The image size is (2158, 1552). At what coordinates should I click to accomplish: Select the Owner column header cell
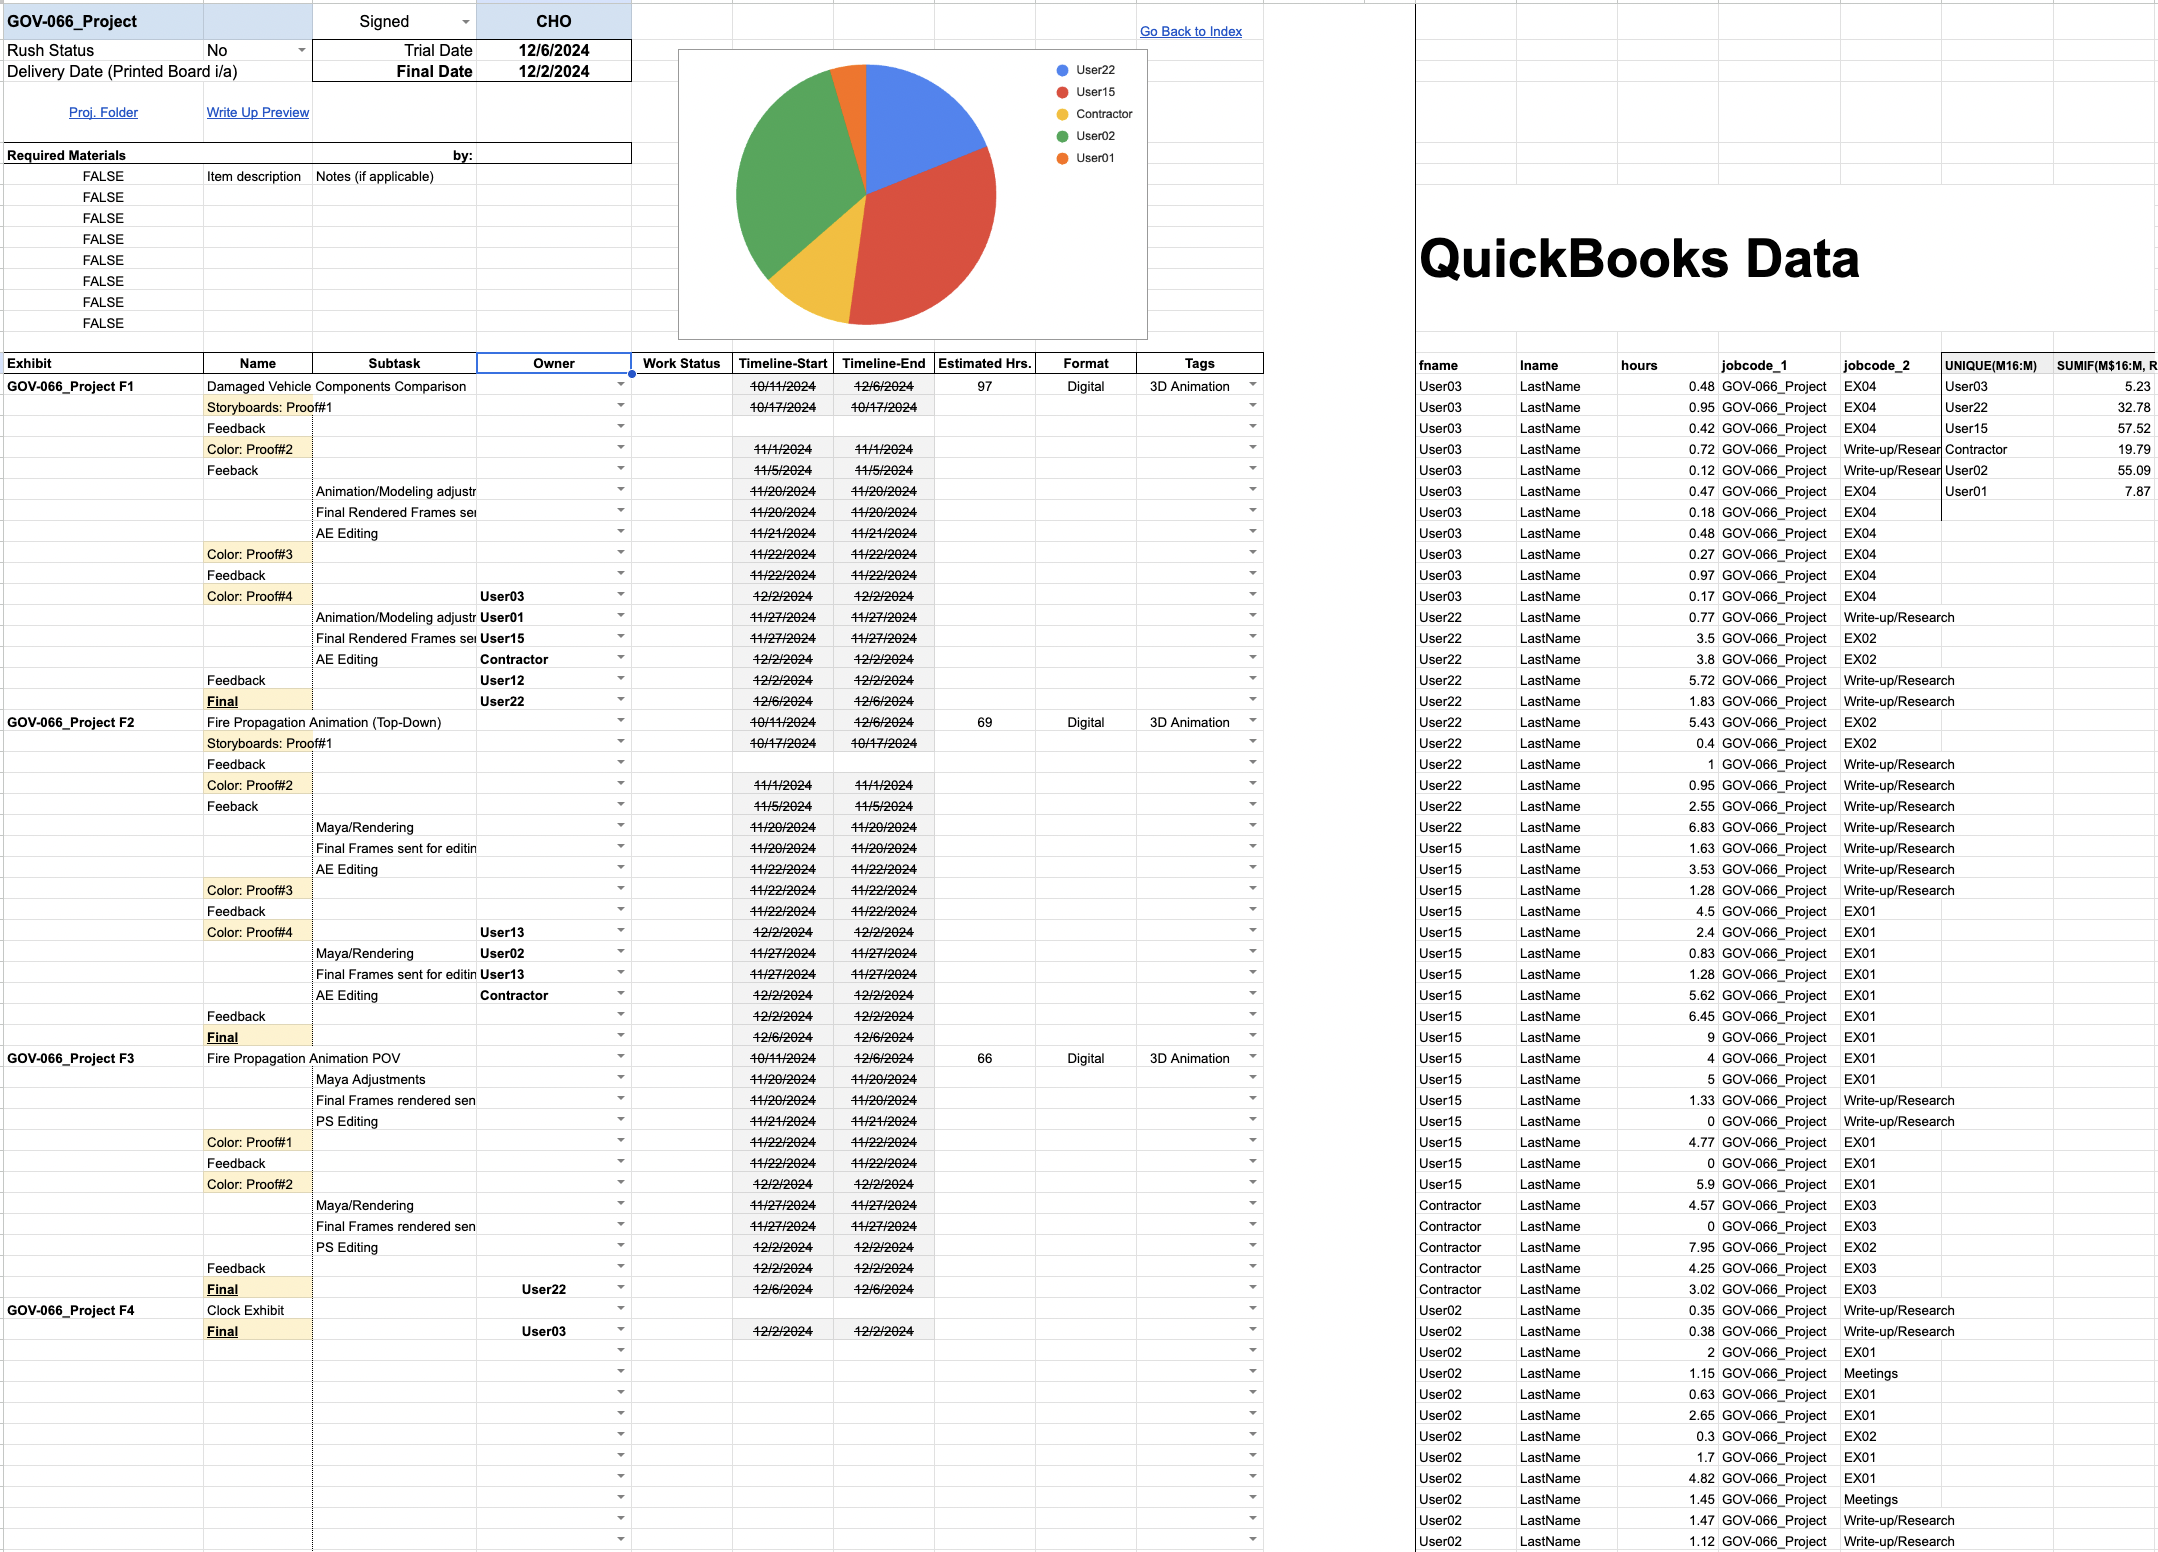(x=554, y=363)
